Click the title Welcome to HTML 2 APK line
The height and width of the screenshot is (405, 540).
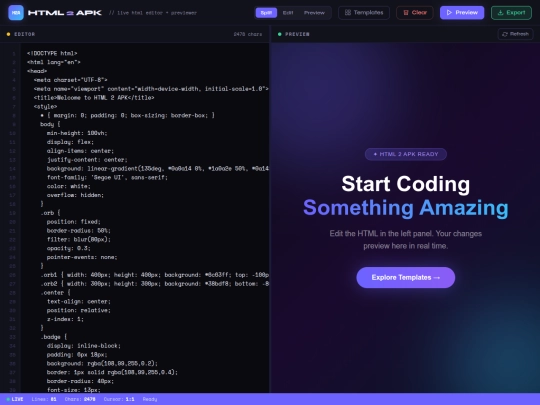(94, 98)
